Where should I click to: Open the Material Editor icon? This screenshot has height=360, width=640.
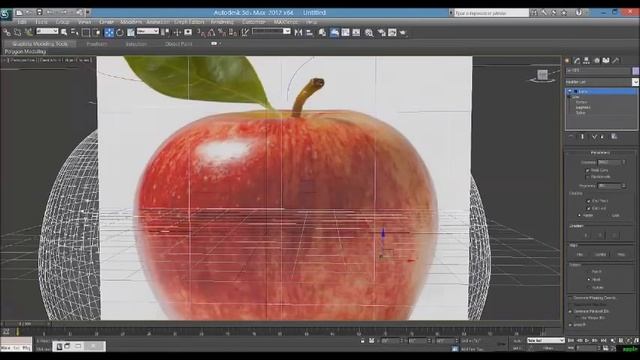[x=369, y=32]
